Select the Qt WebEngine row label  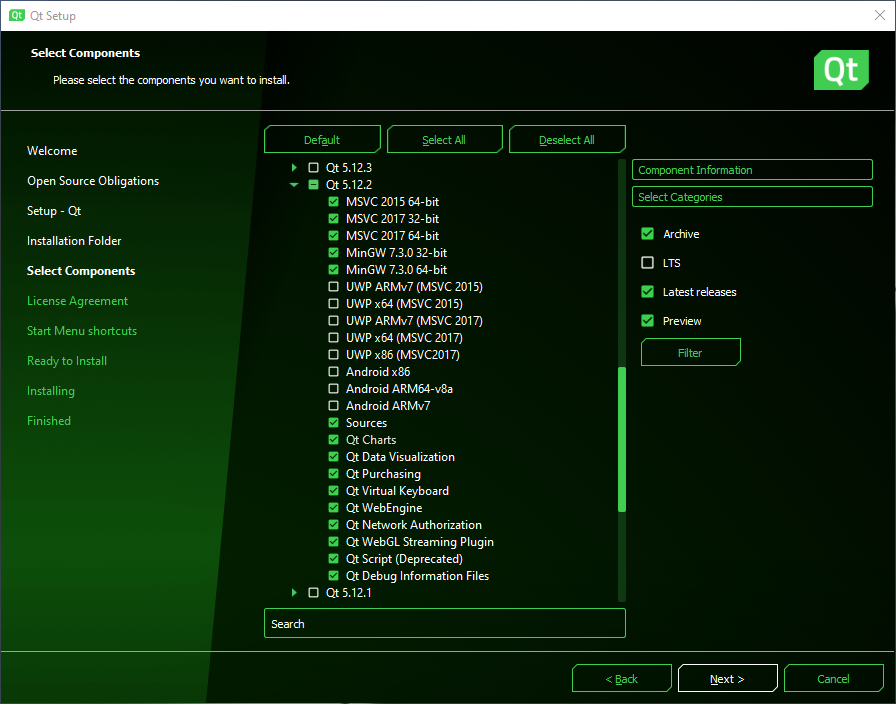384,507
